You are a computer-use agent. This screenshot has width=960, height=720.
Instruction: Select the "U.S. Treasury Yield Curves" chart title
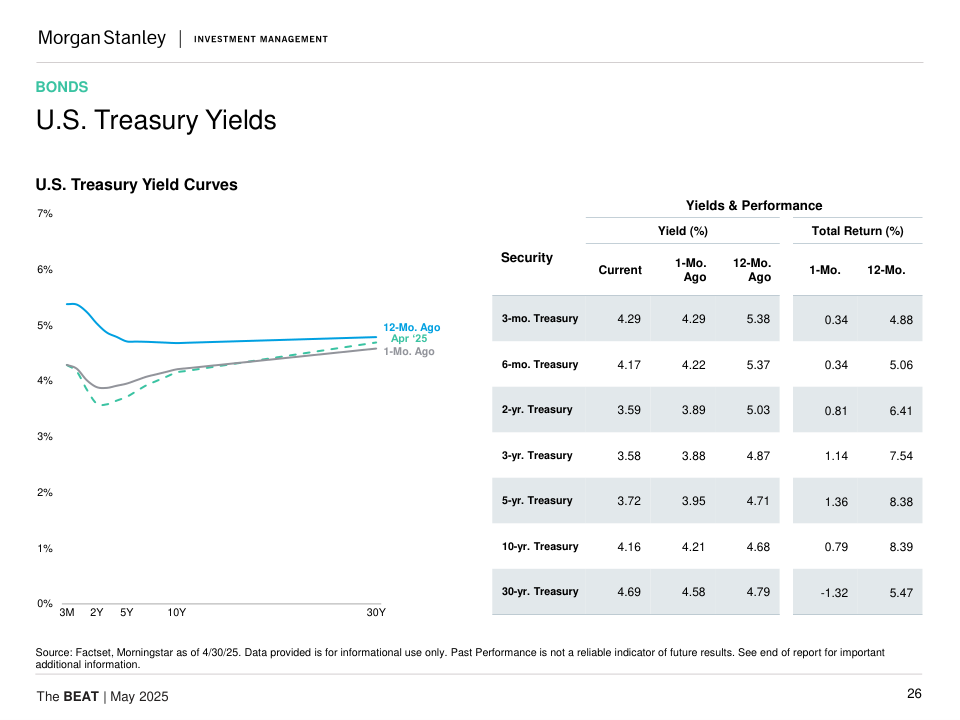tap(137, 185)
